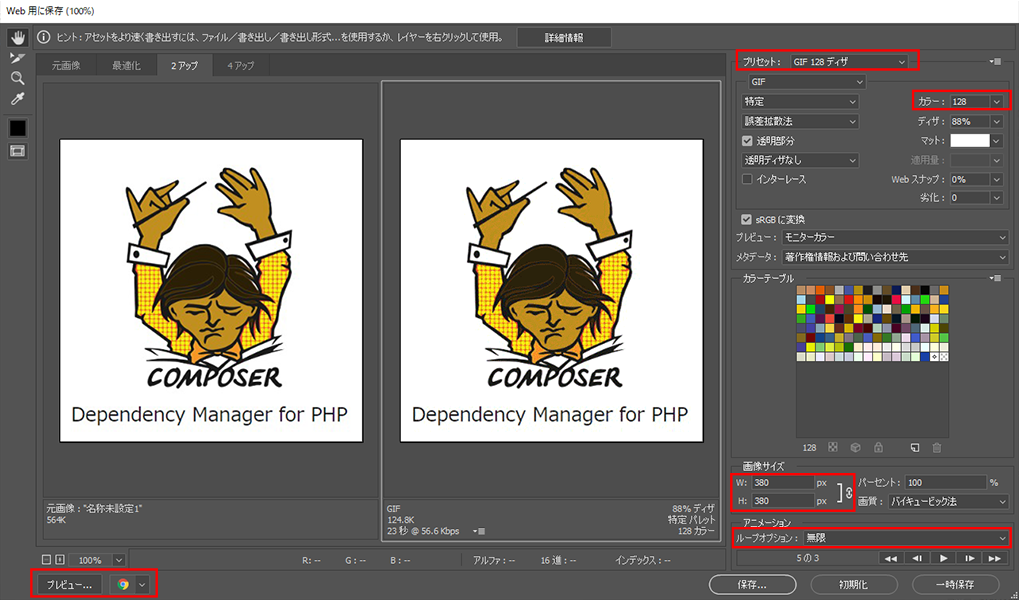Open the color table panel menu icon
1019x600 pixels.
coord(995,278)
